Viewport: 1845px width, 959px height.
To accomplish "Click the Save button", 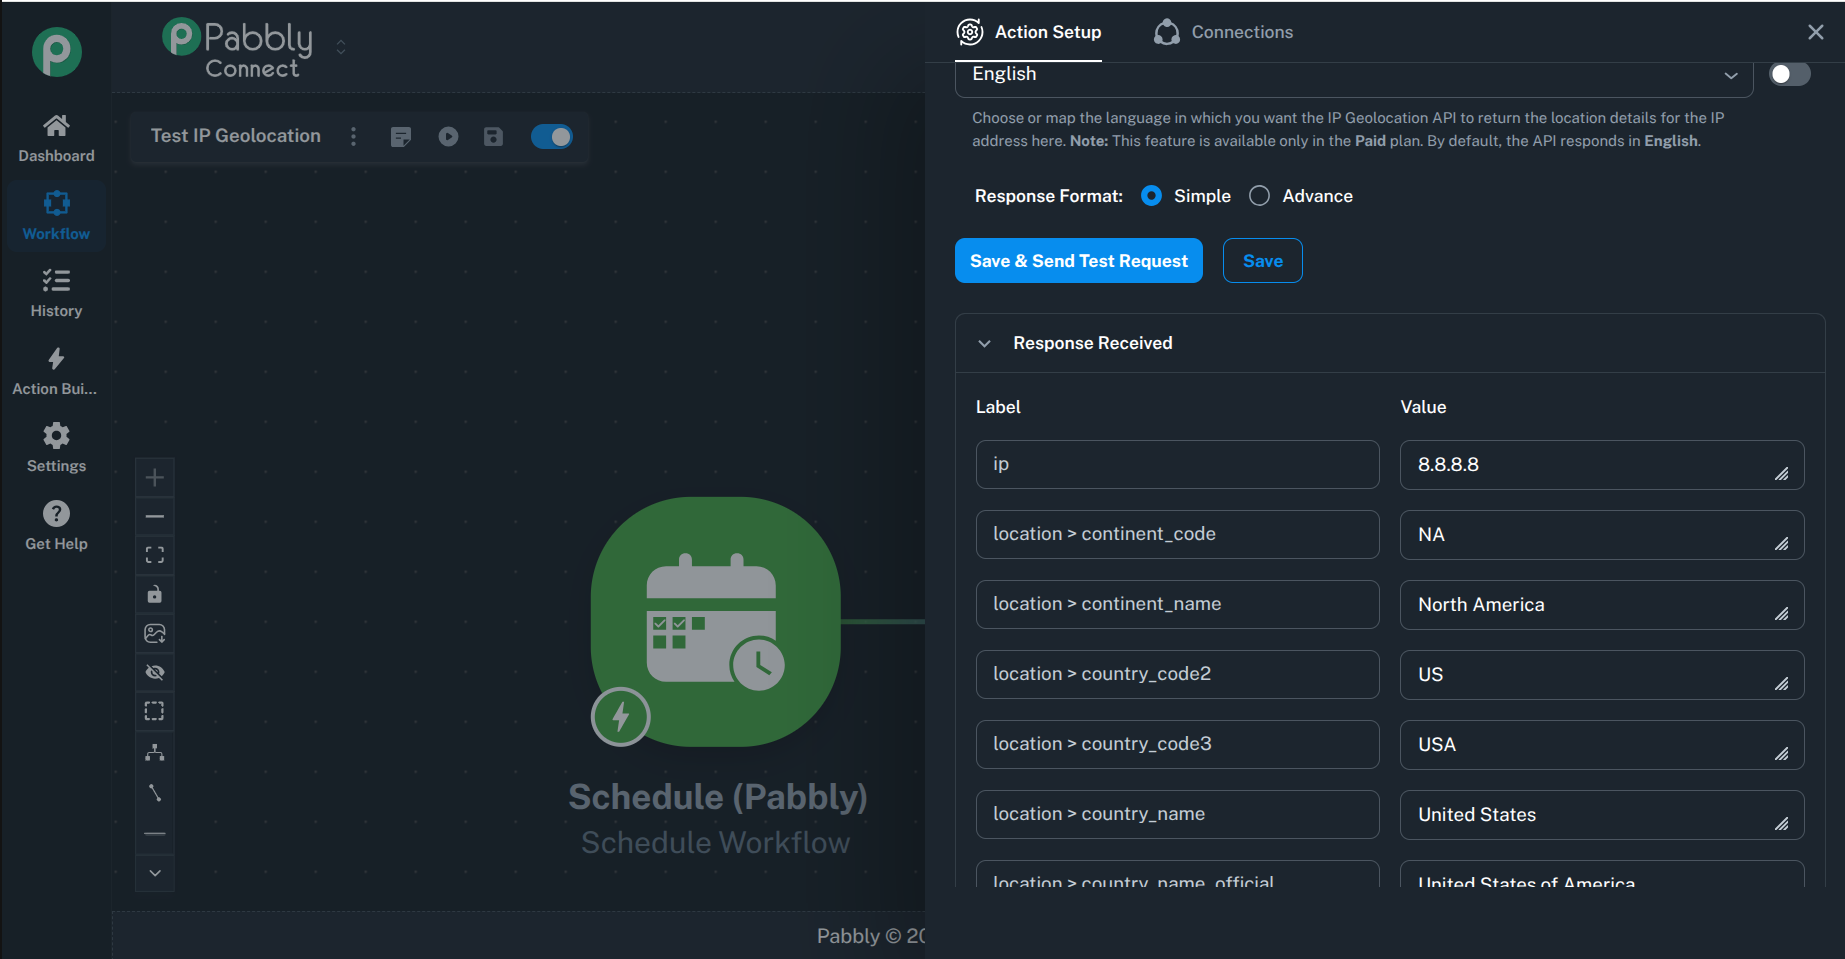I will (x=1263, y=261).
